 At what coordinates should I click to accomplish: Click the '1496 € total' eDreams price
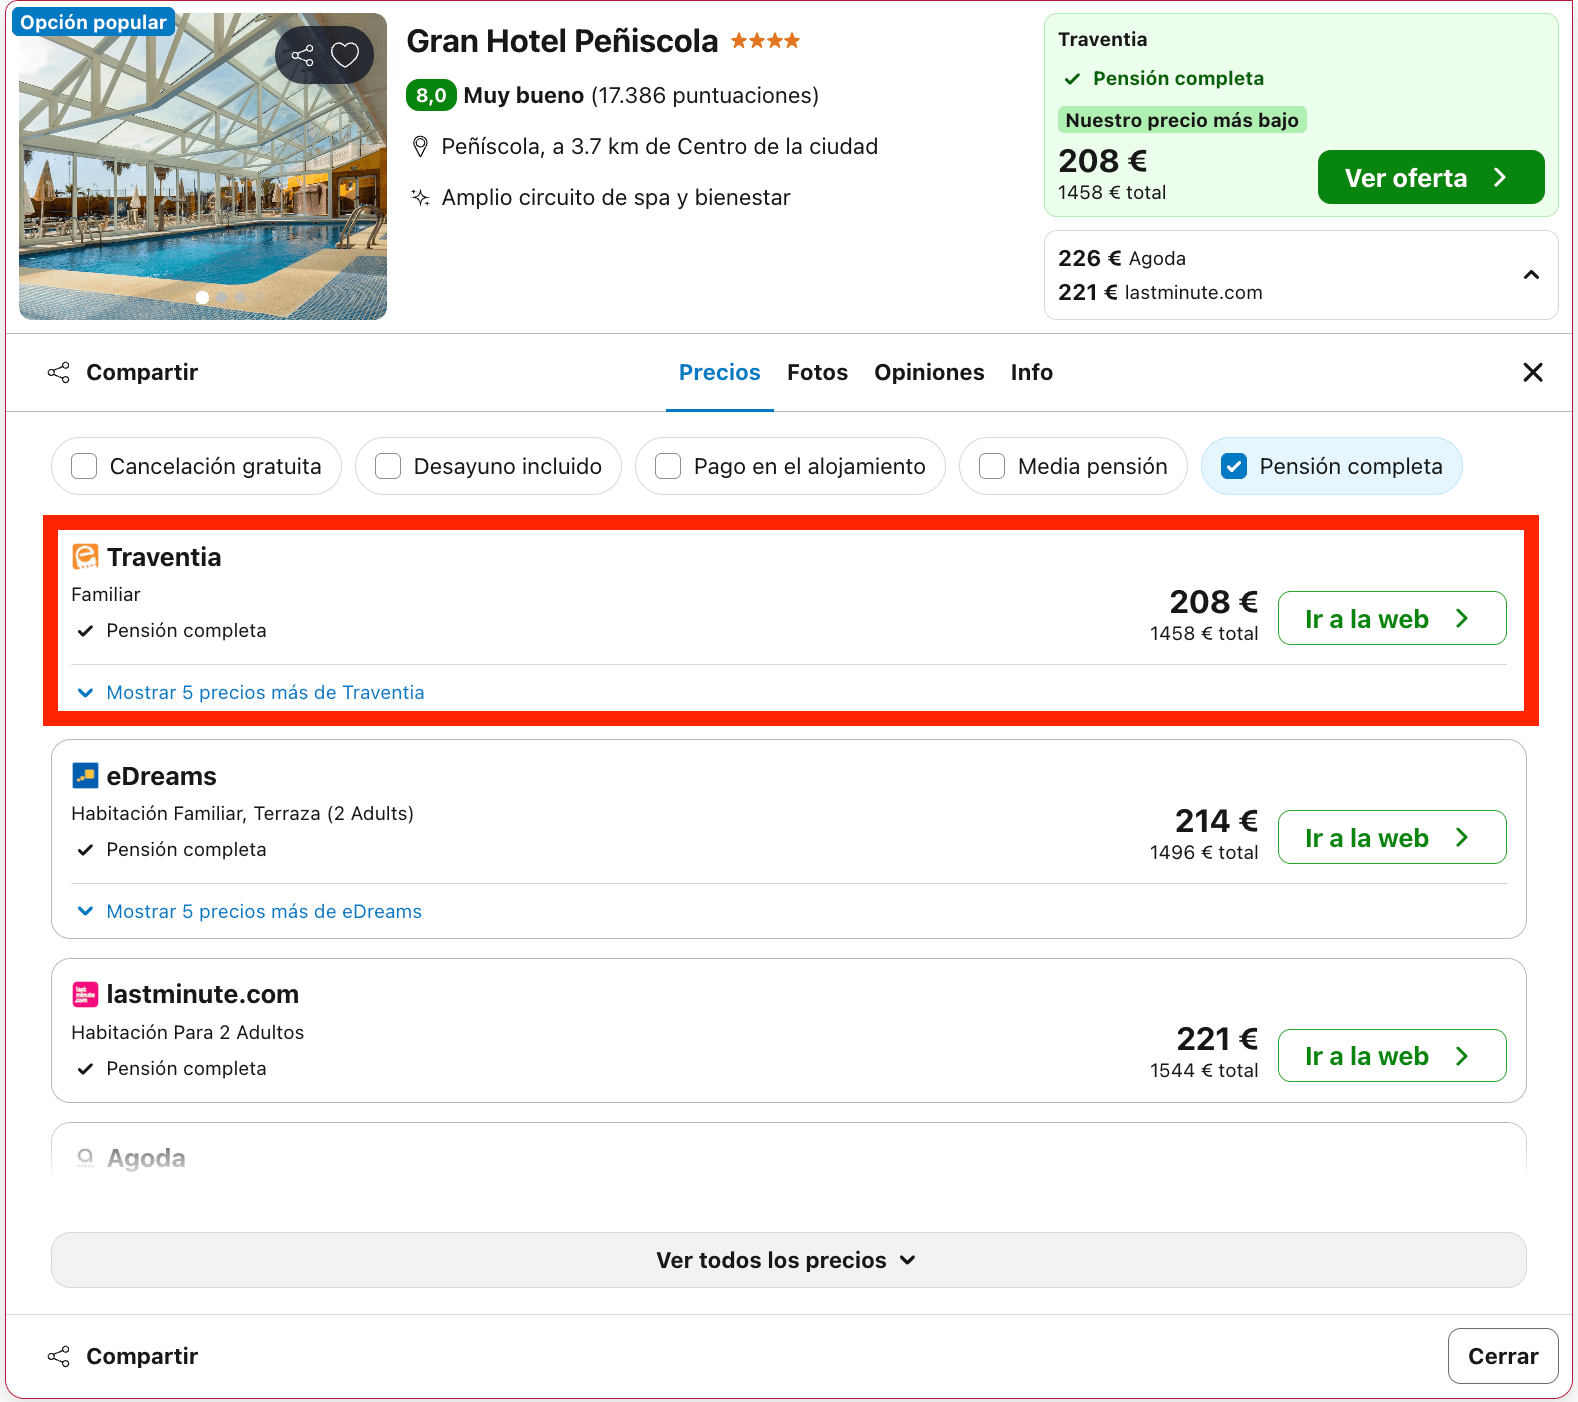pyautogui.click(x=1204, y=852)
